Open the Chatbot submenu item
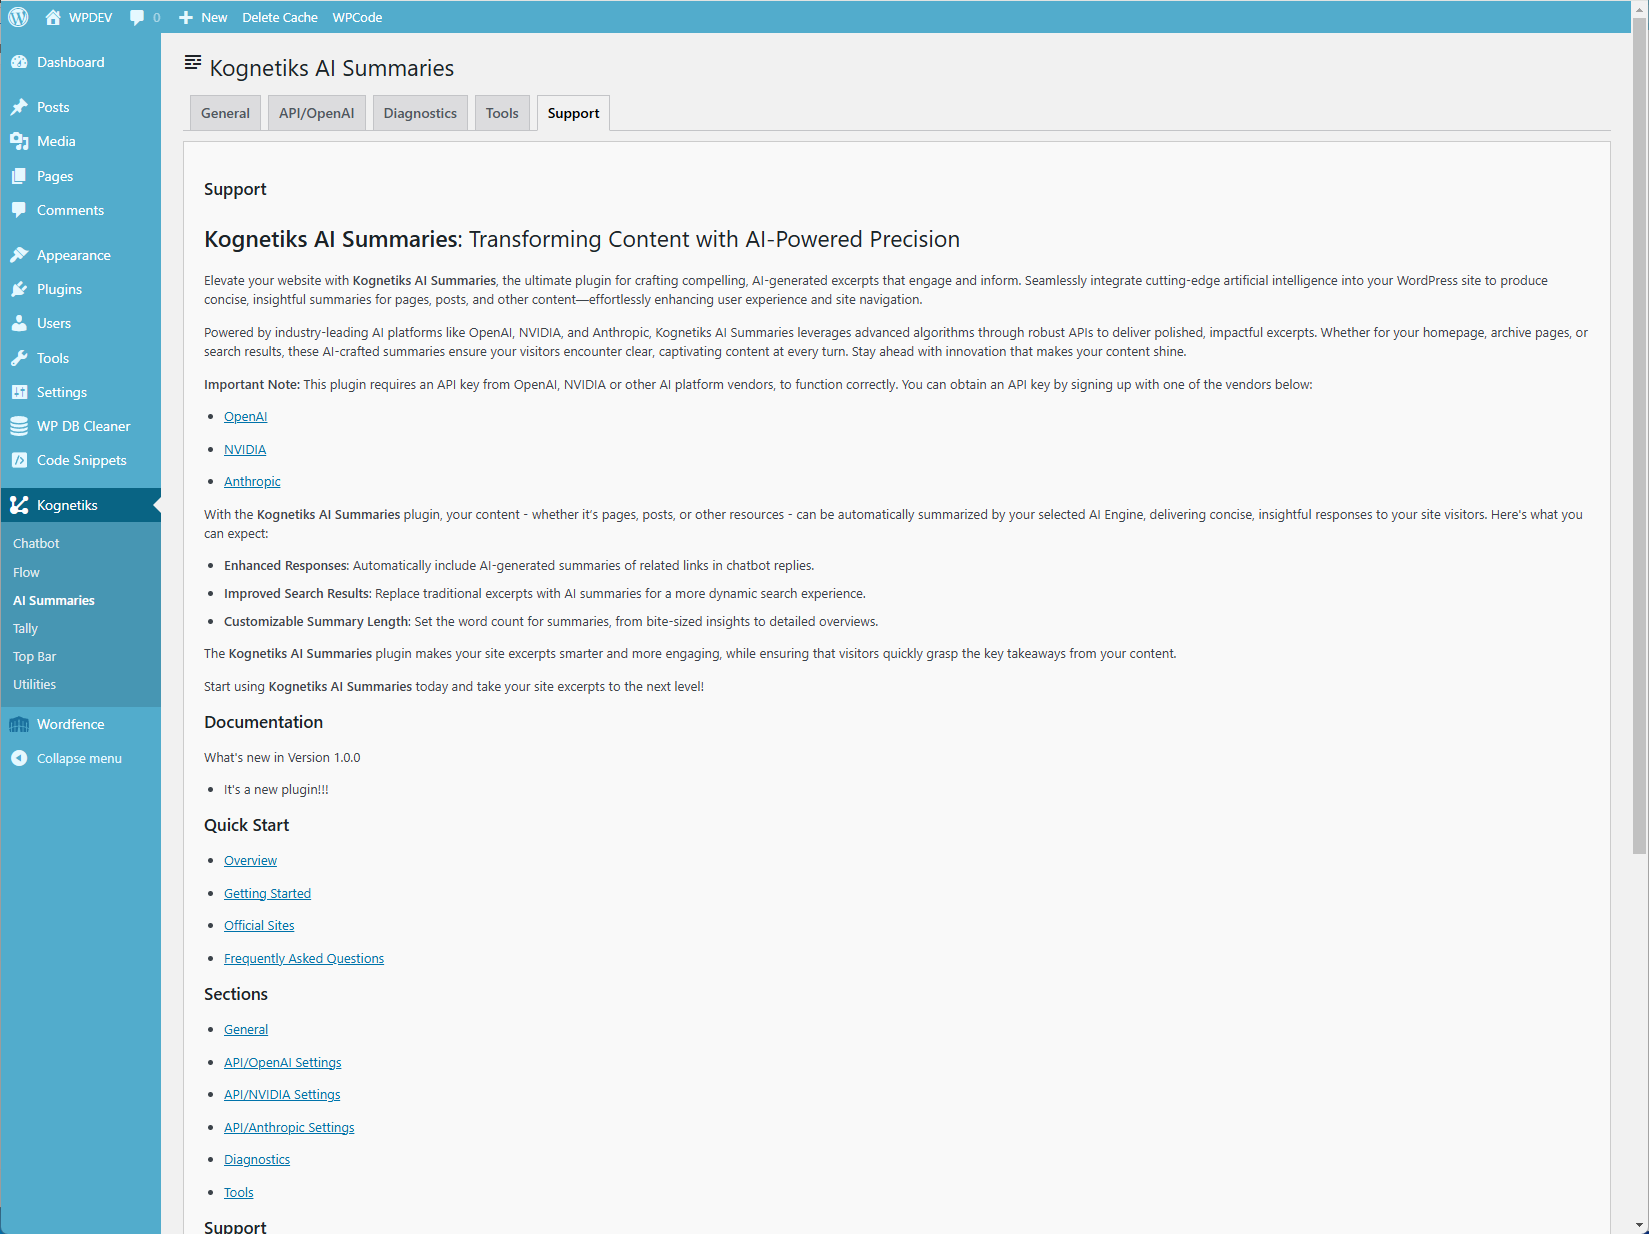This screenshot has width=1649, height=1234. click(x=36, y=543)
